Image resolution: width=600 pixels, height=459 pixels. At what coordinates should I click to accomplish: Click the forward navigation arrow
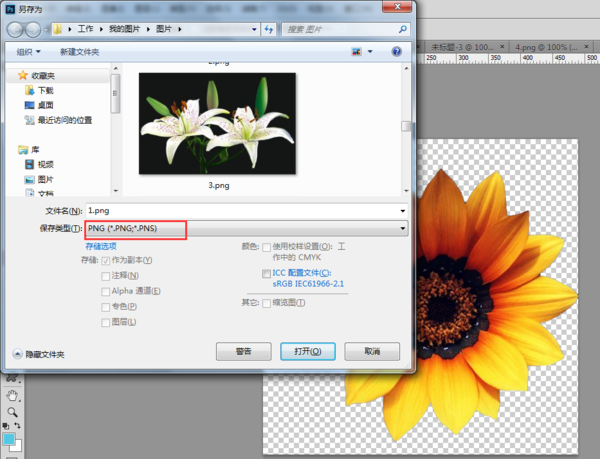pos(33,29)
